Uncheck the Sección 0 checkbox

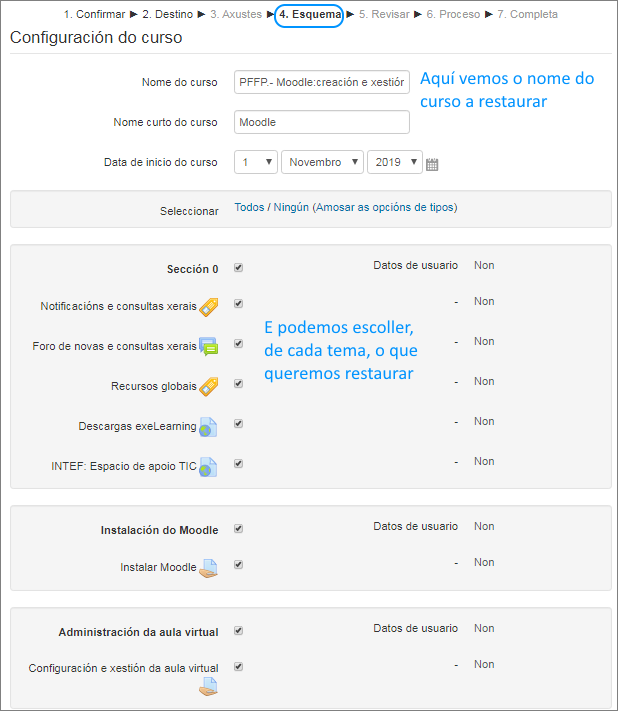pos(238,268)
